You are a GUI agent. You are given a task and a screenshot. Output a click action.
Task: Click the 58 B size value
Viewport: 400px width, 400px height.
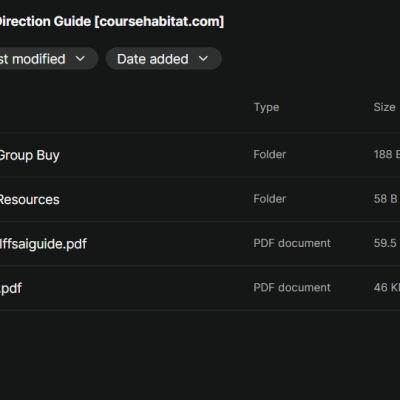385,199
